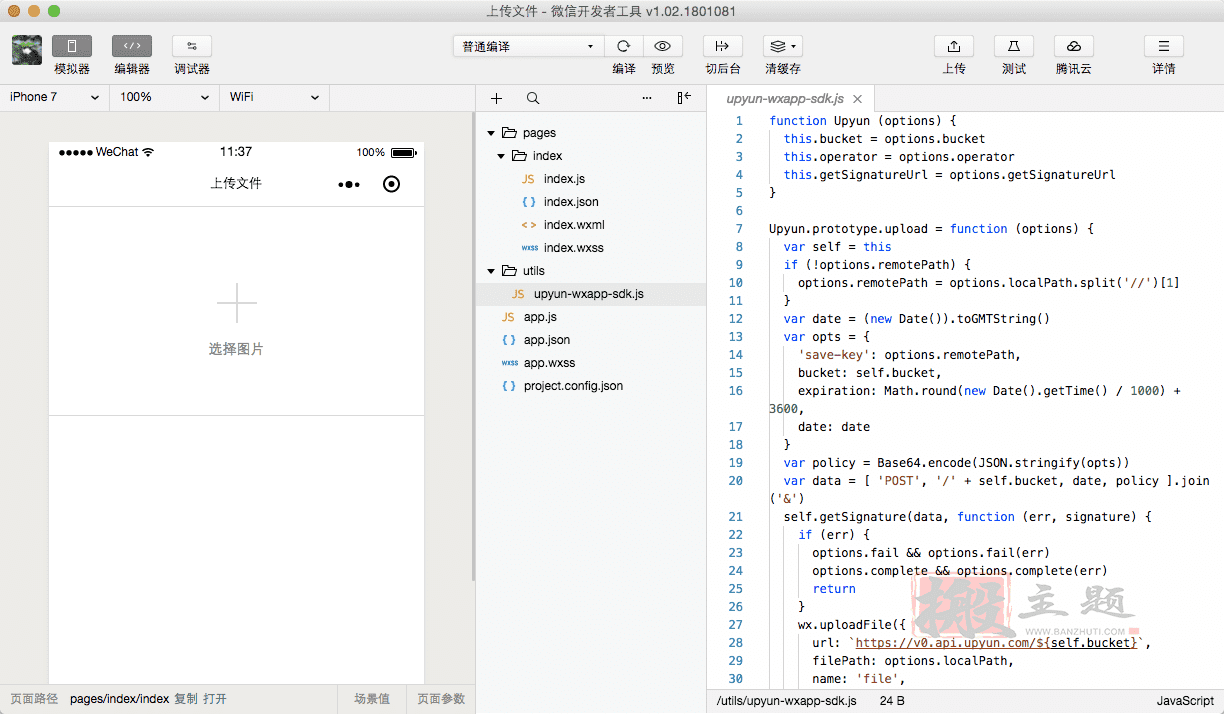Click the test (测试) flask icon

(1014, 46)
